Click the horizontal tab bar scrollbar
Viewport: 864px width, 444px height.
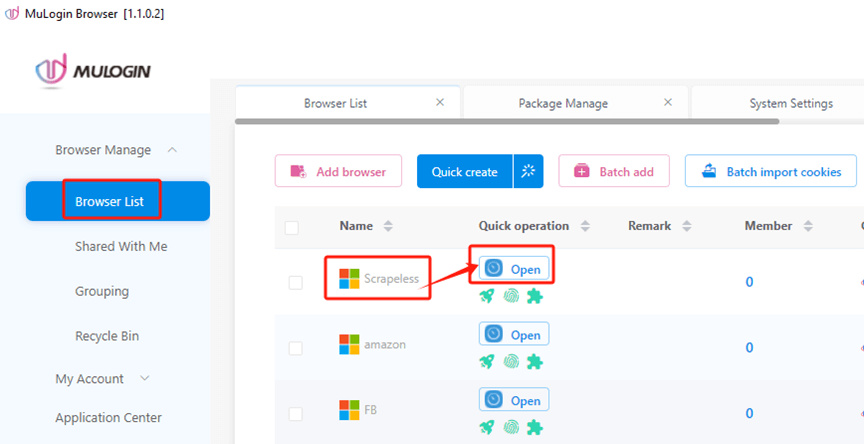point(507,121)
